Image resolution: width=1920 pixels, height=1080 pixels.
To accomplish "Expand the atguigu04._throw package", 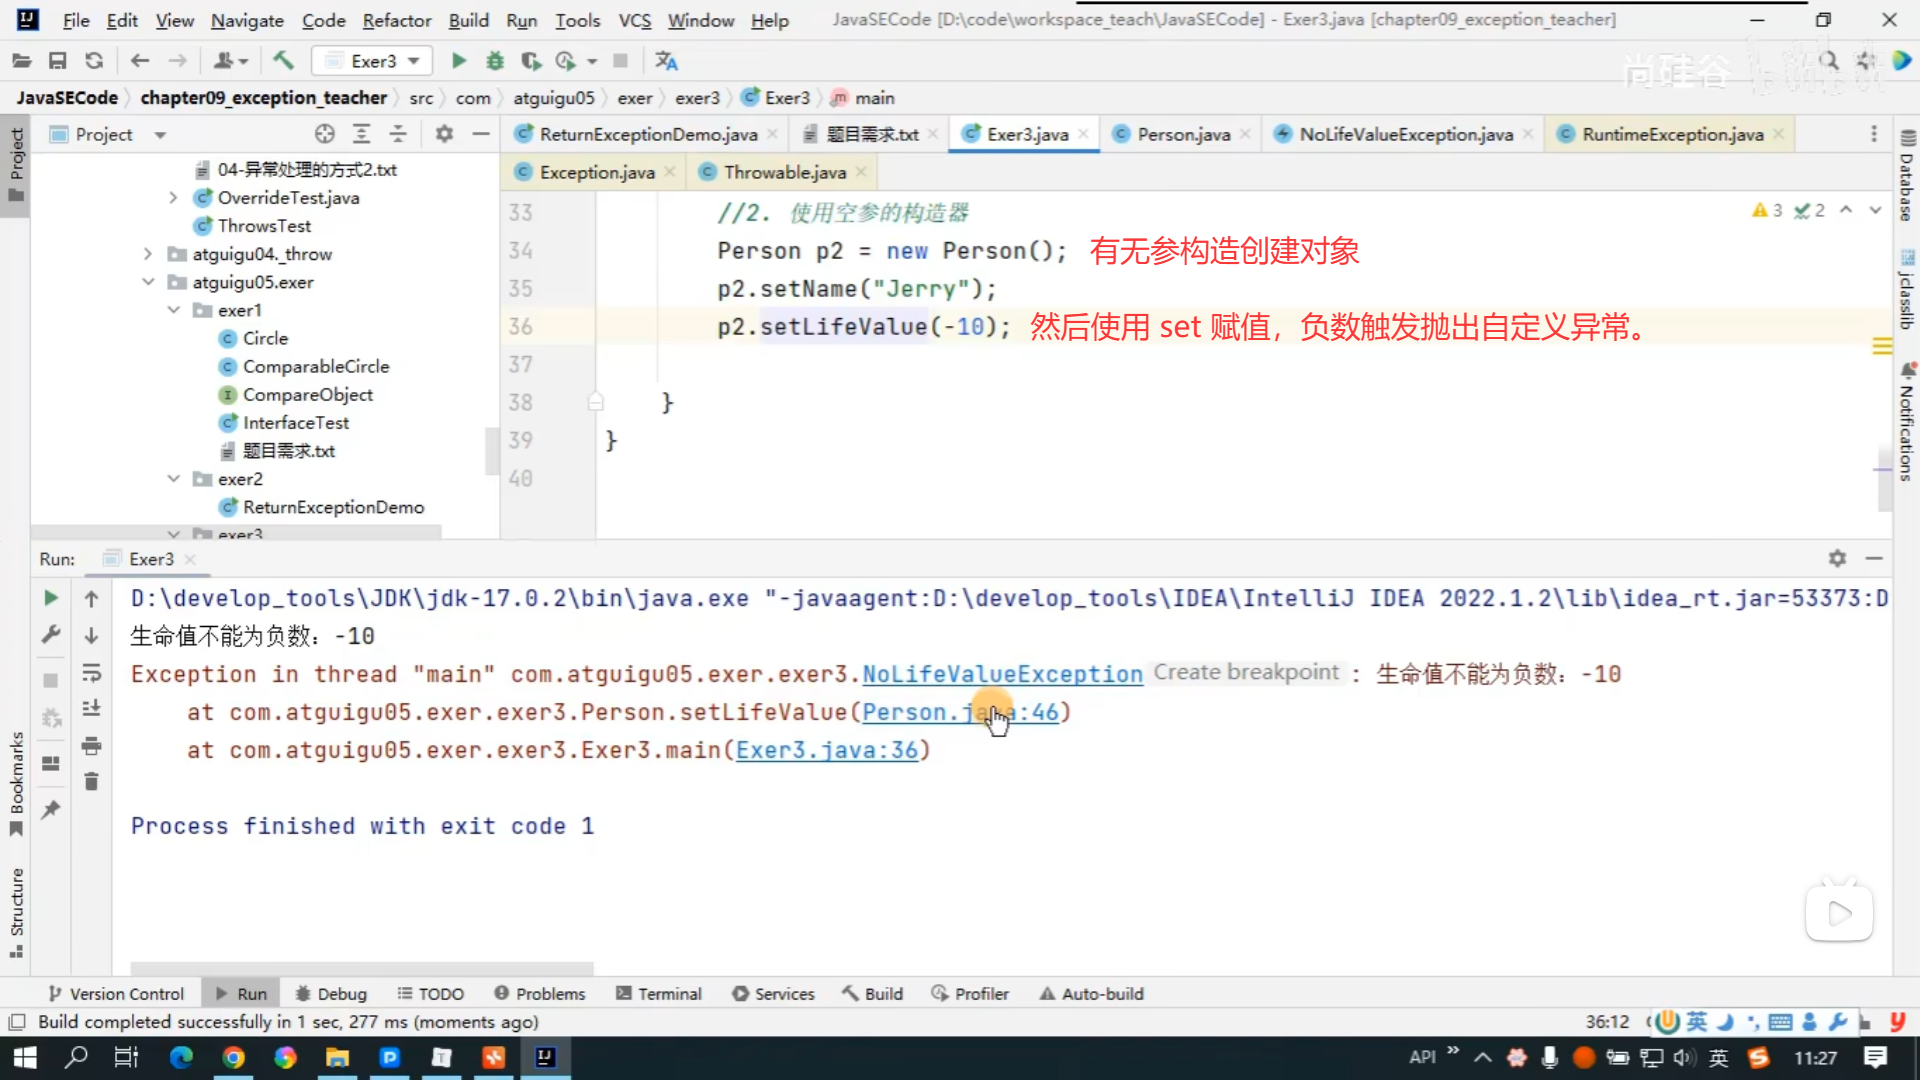I will (x=148, y=254).
